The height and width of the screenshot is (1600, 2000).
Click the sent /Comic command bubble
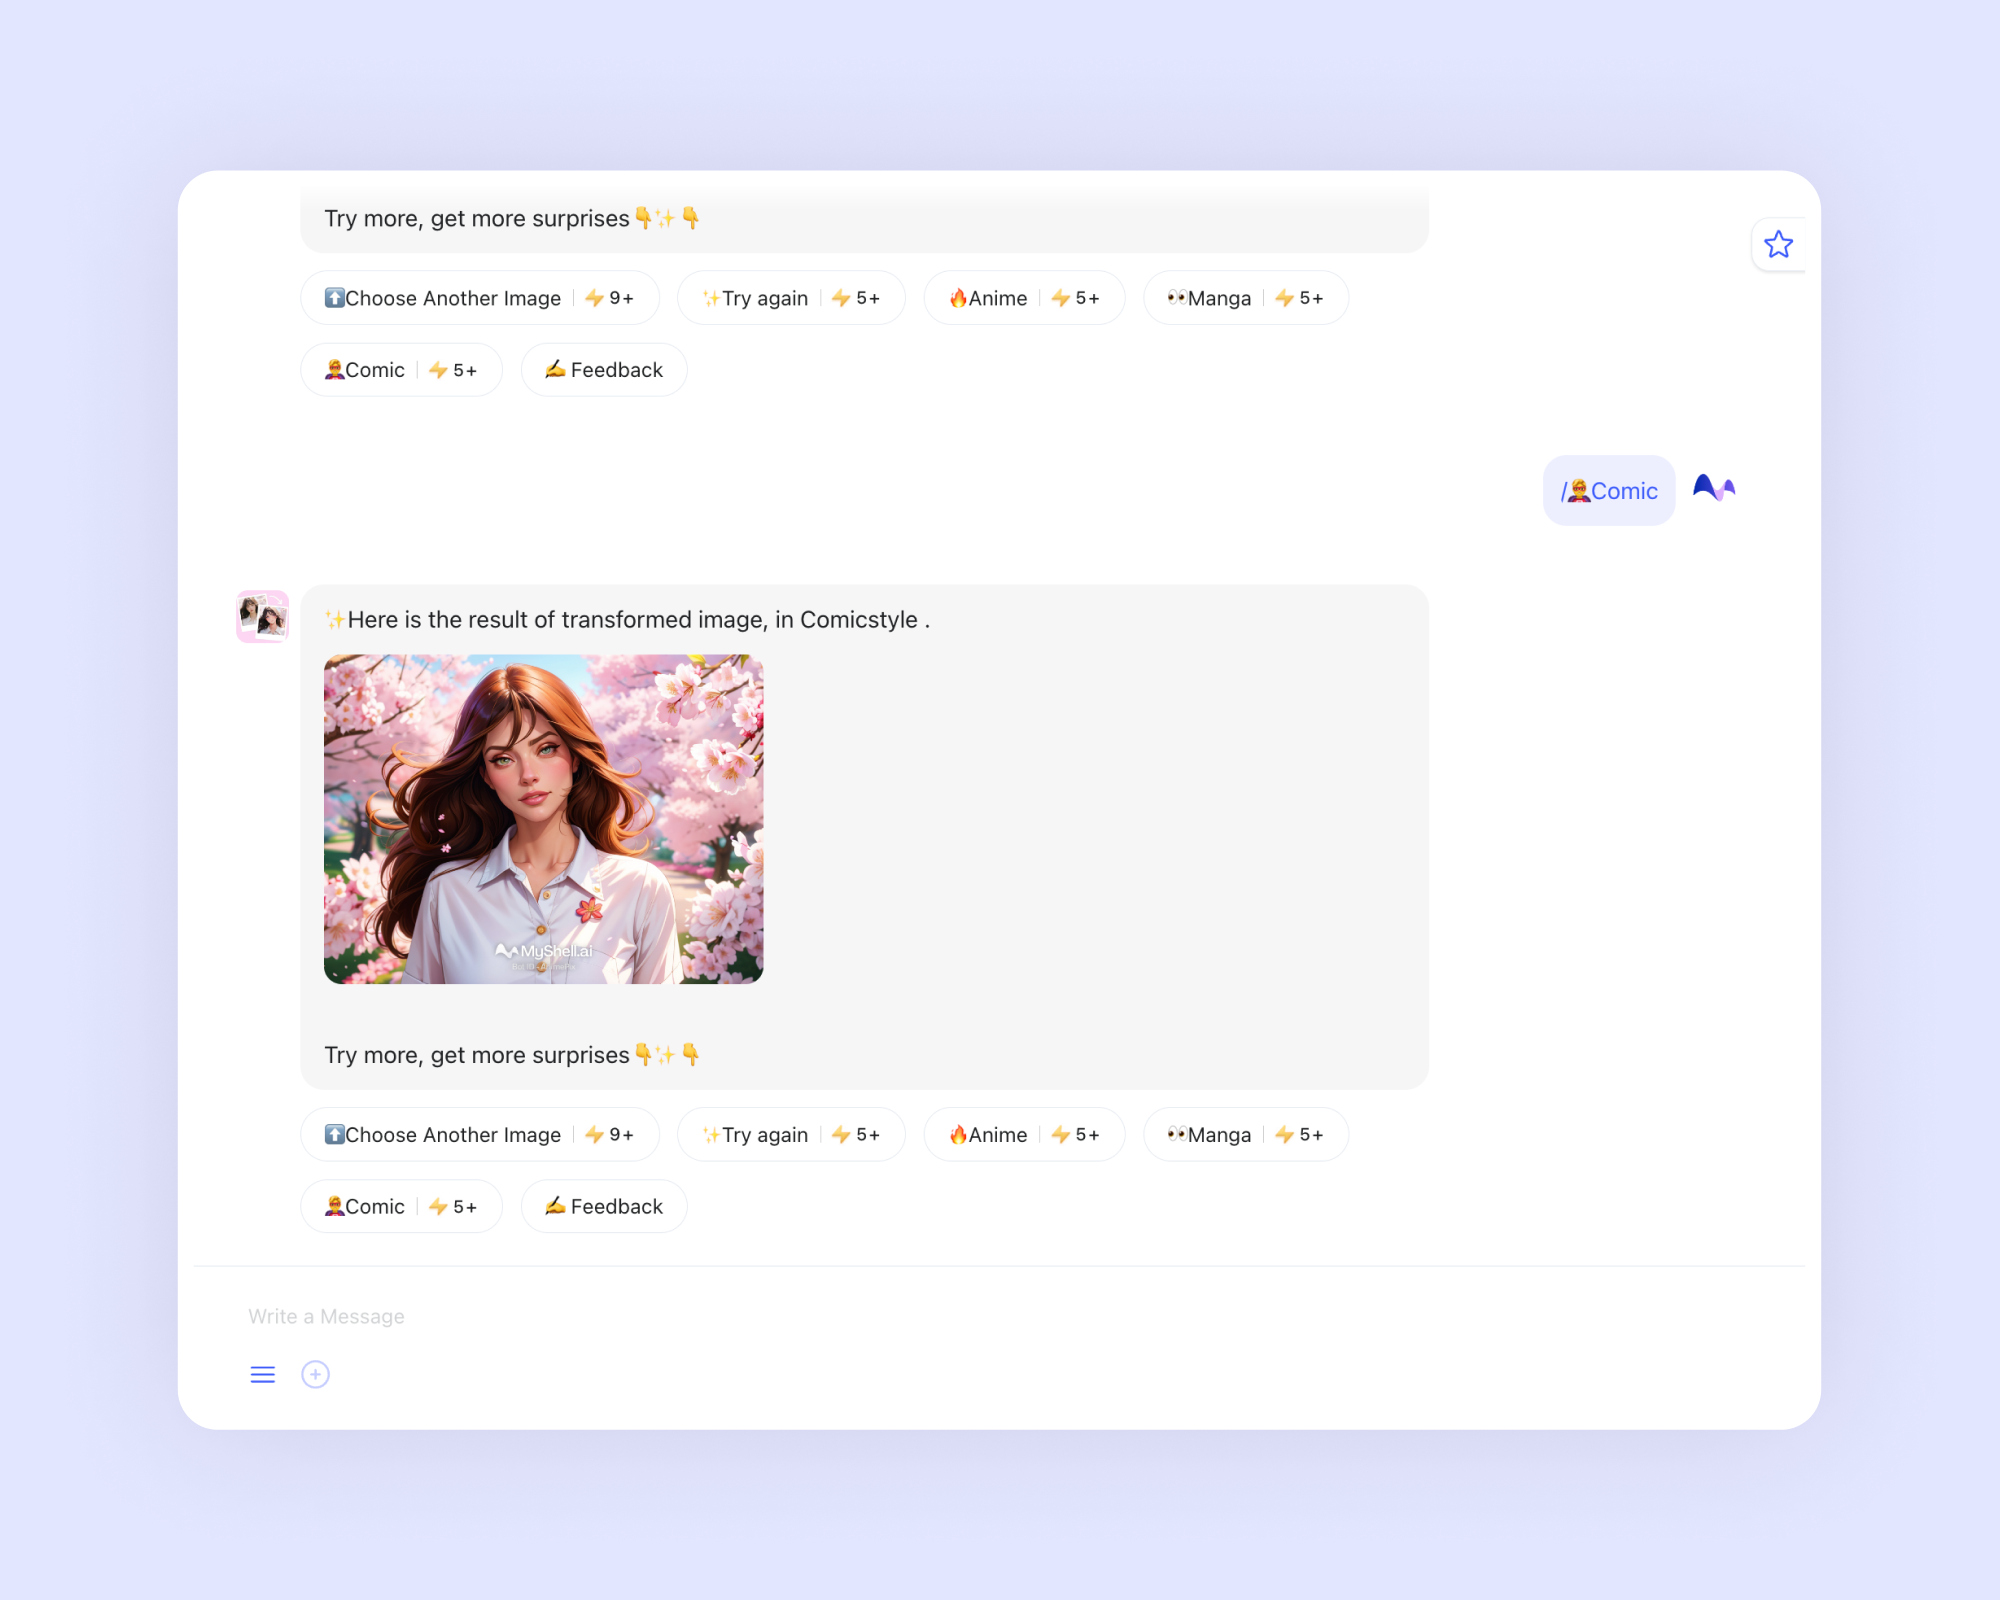(x=1609, y=490)
